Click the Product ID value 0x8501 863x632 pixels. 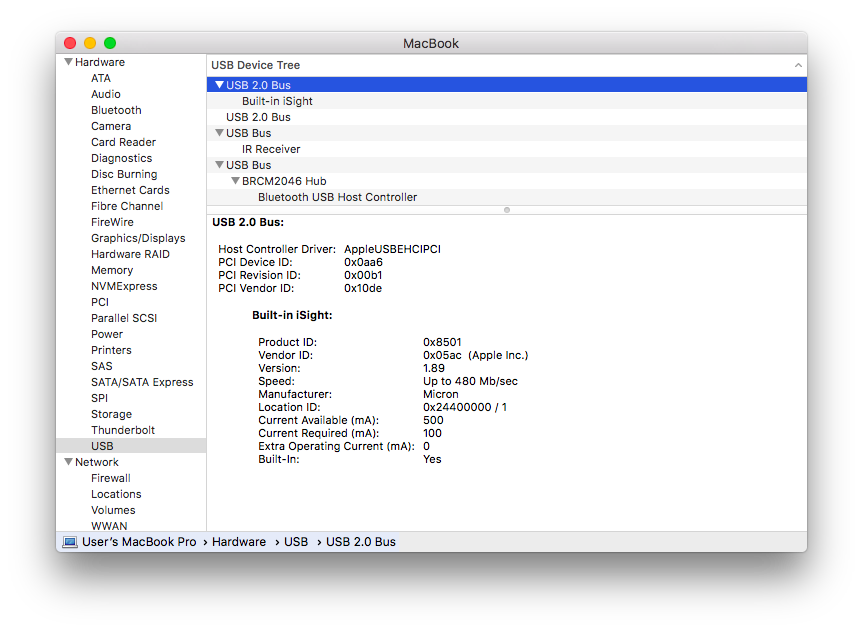pyautogui.click(x=442, y=342)
